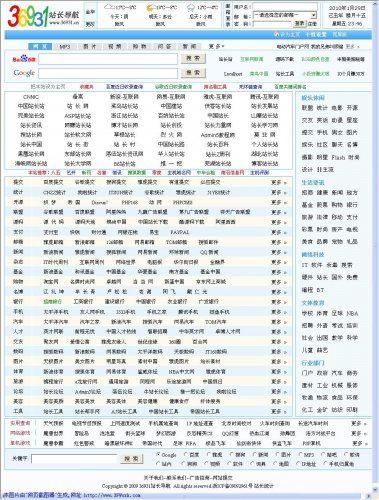This screenshot has width=379, height=500.
Task: Open the 工商银行 link
Action: click(x=83, y=302)
